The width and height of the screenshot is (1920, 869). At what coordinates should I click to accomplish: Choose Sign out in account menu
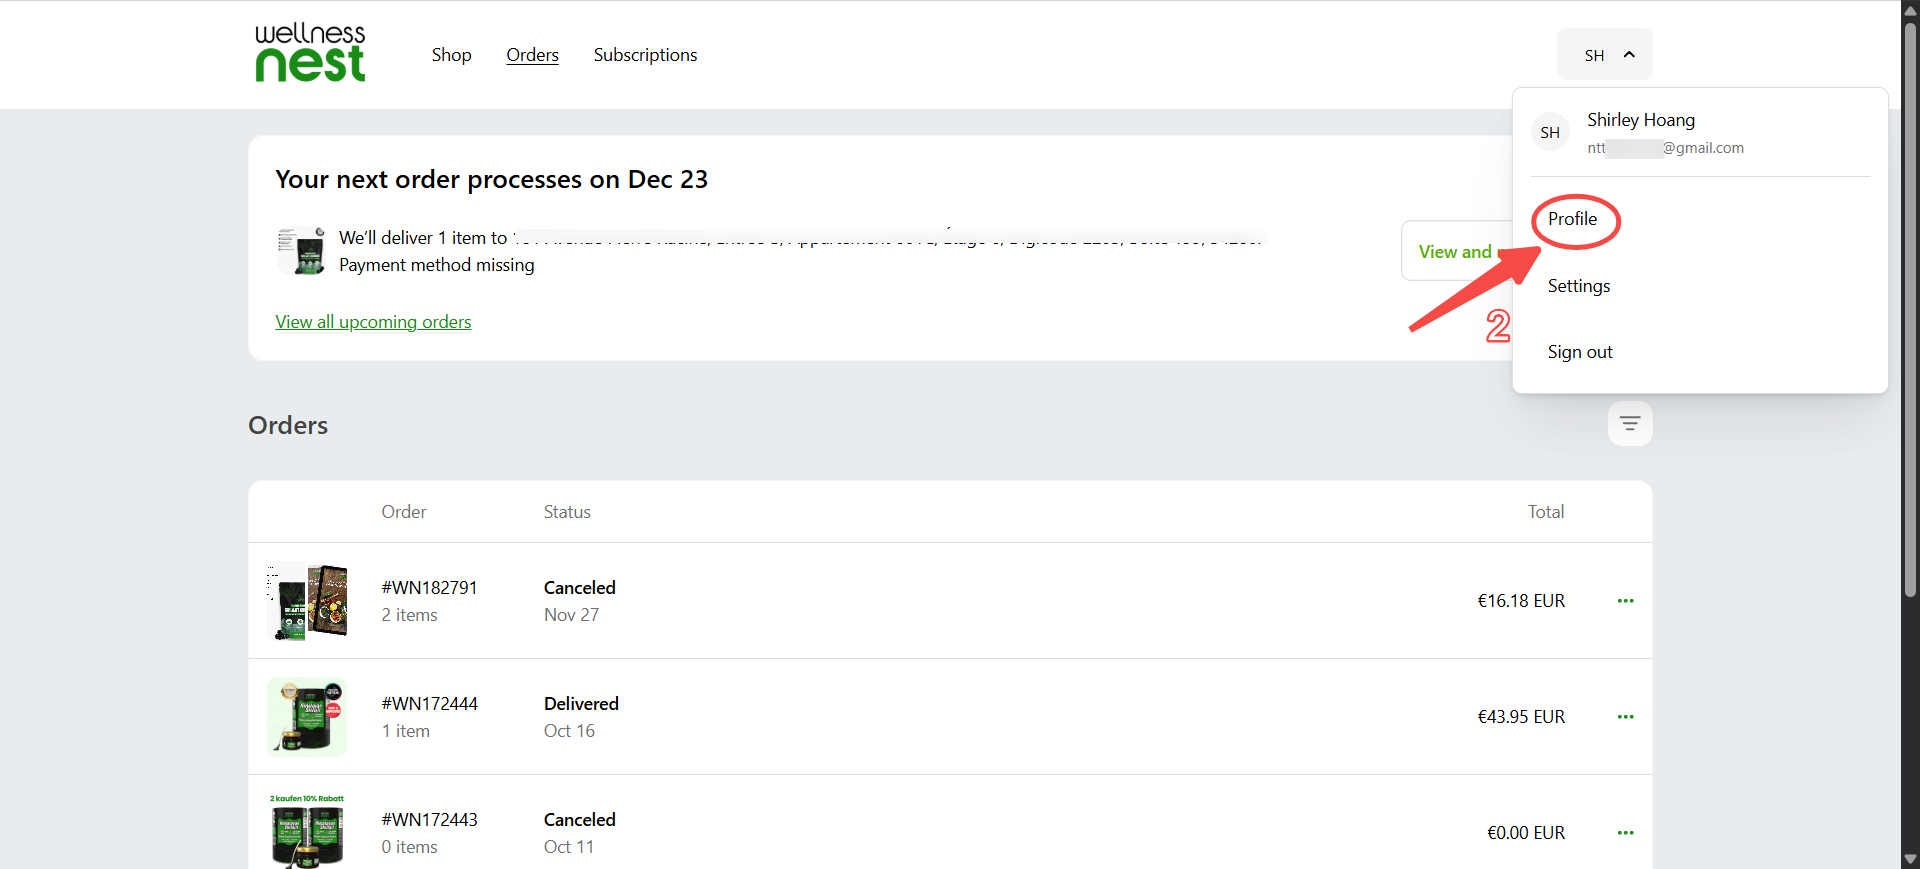click(x=1580, y=352)
